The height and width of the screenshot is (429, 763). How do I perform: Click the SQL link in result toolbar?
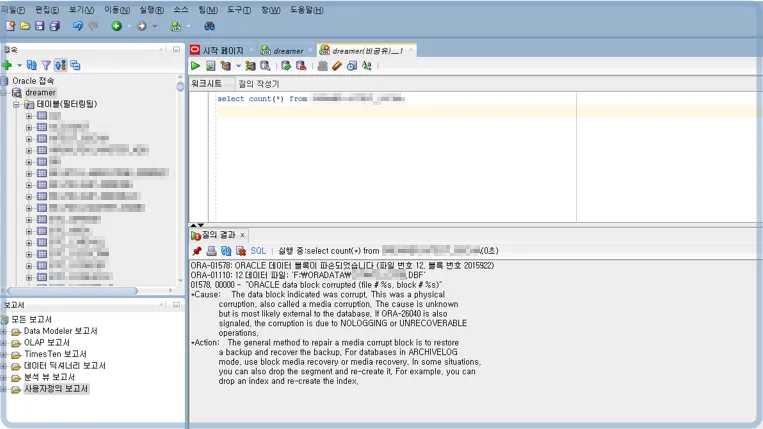258,251
